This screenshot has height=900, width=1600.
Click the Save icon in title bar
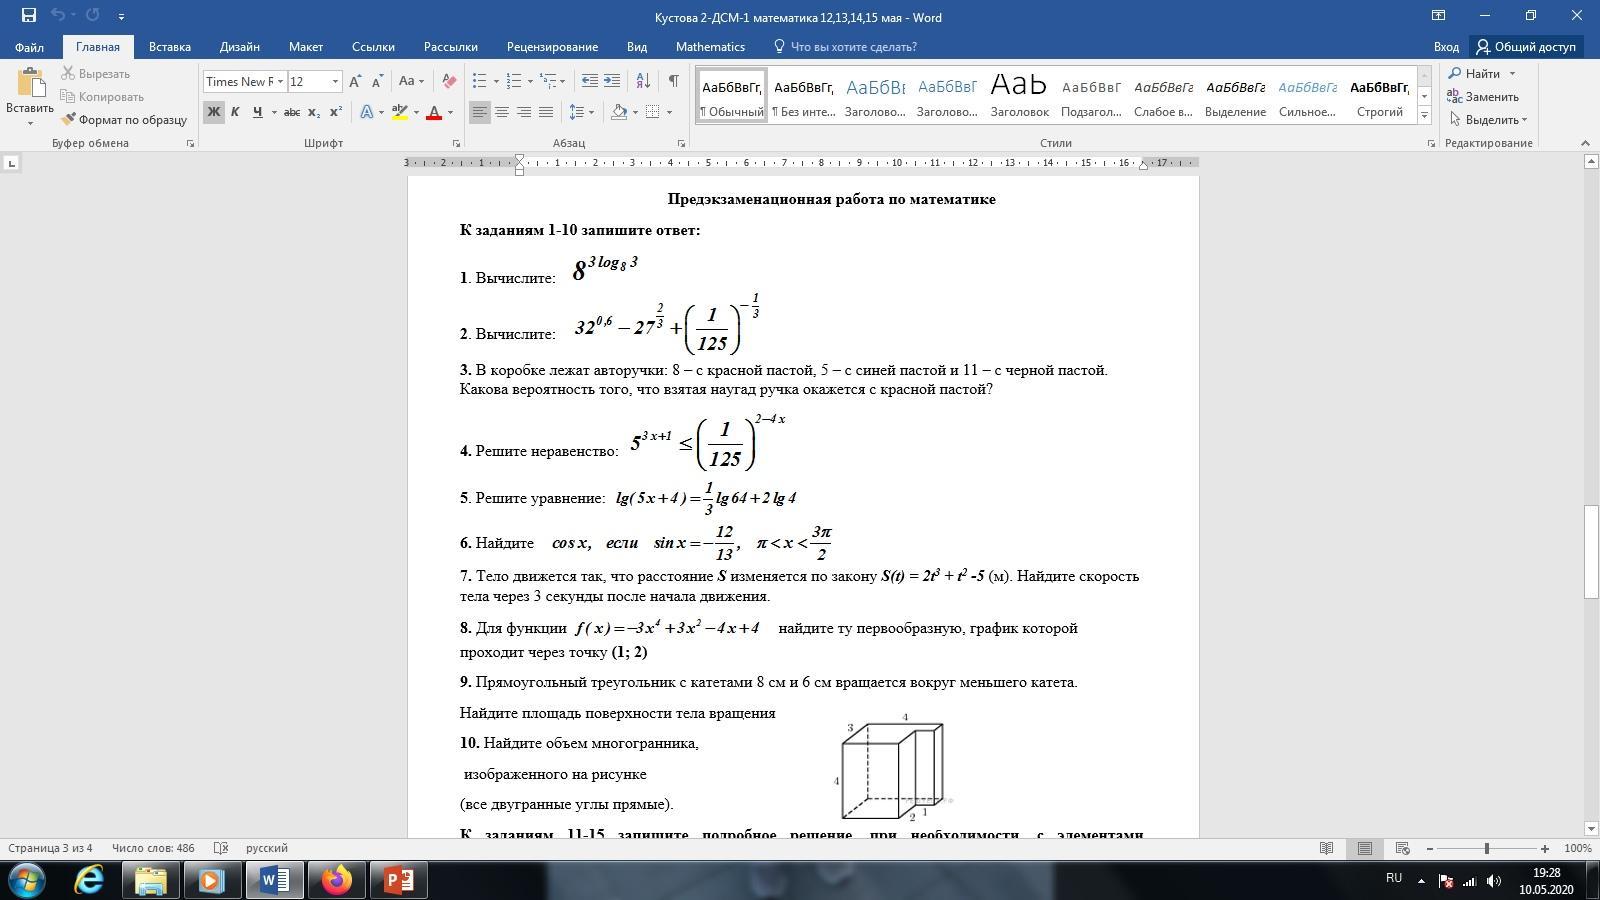(28, 16)
